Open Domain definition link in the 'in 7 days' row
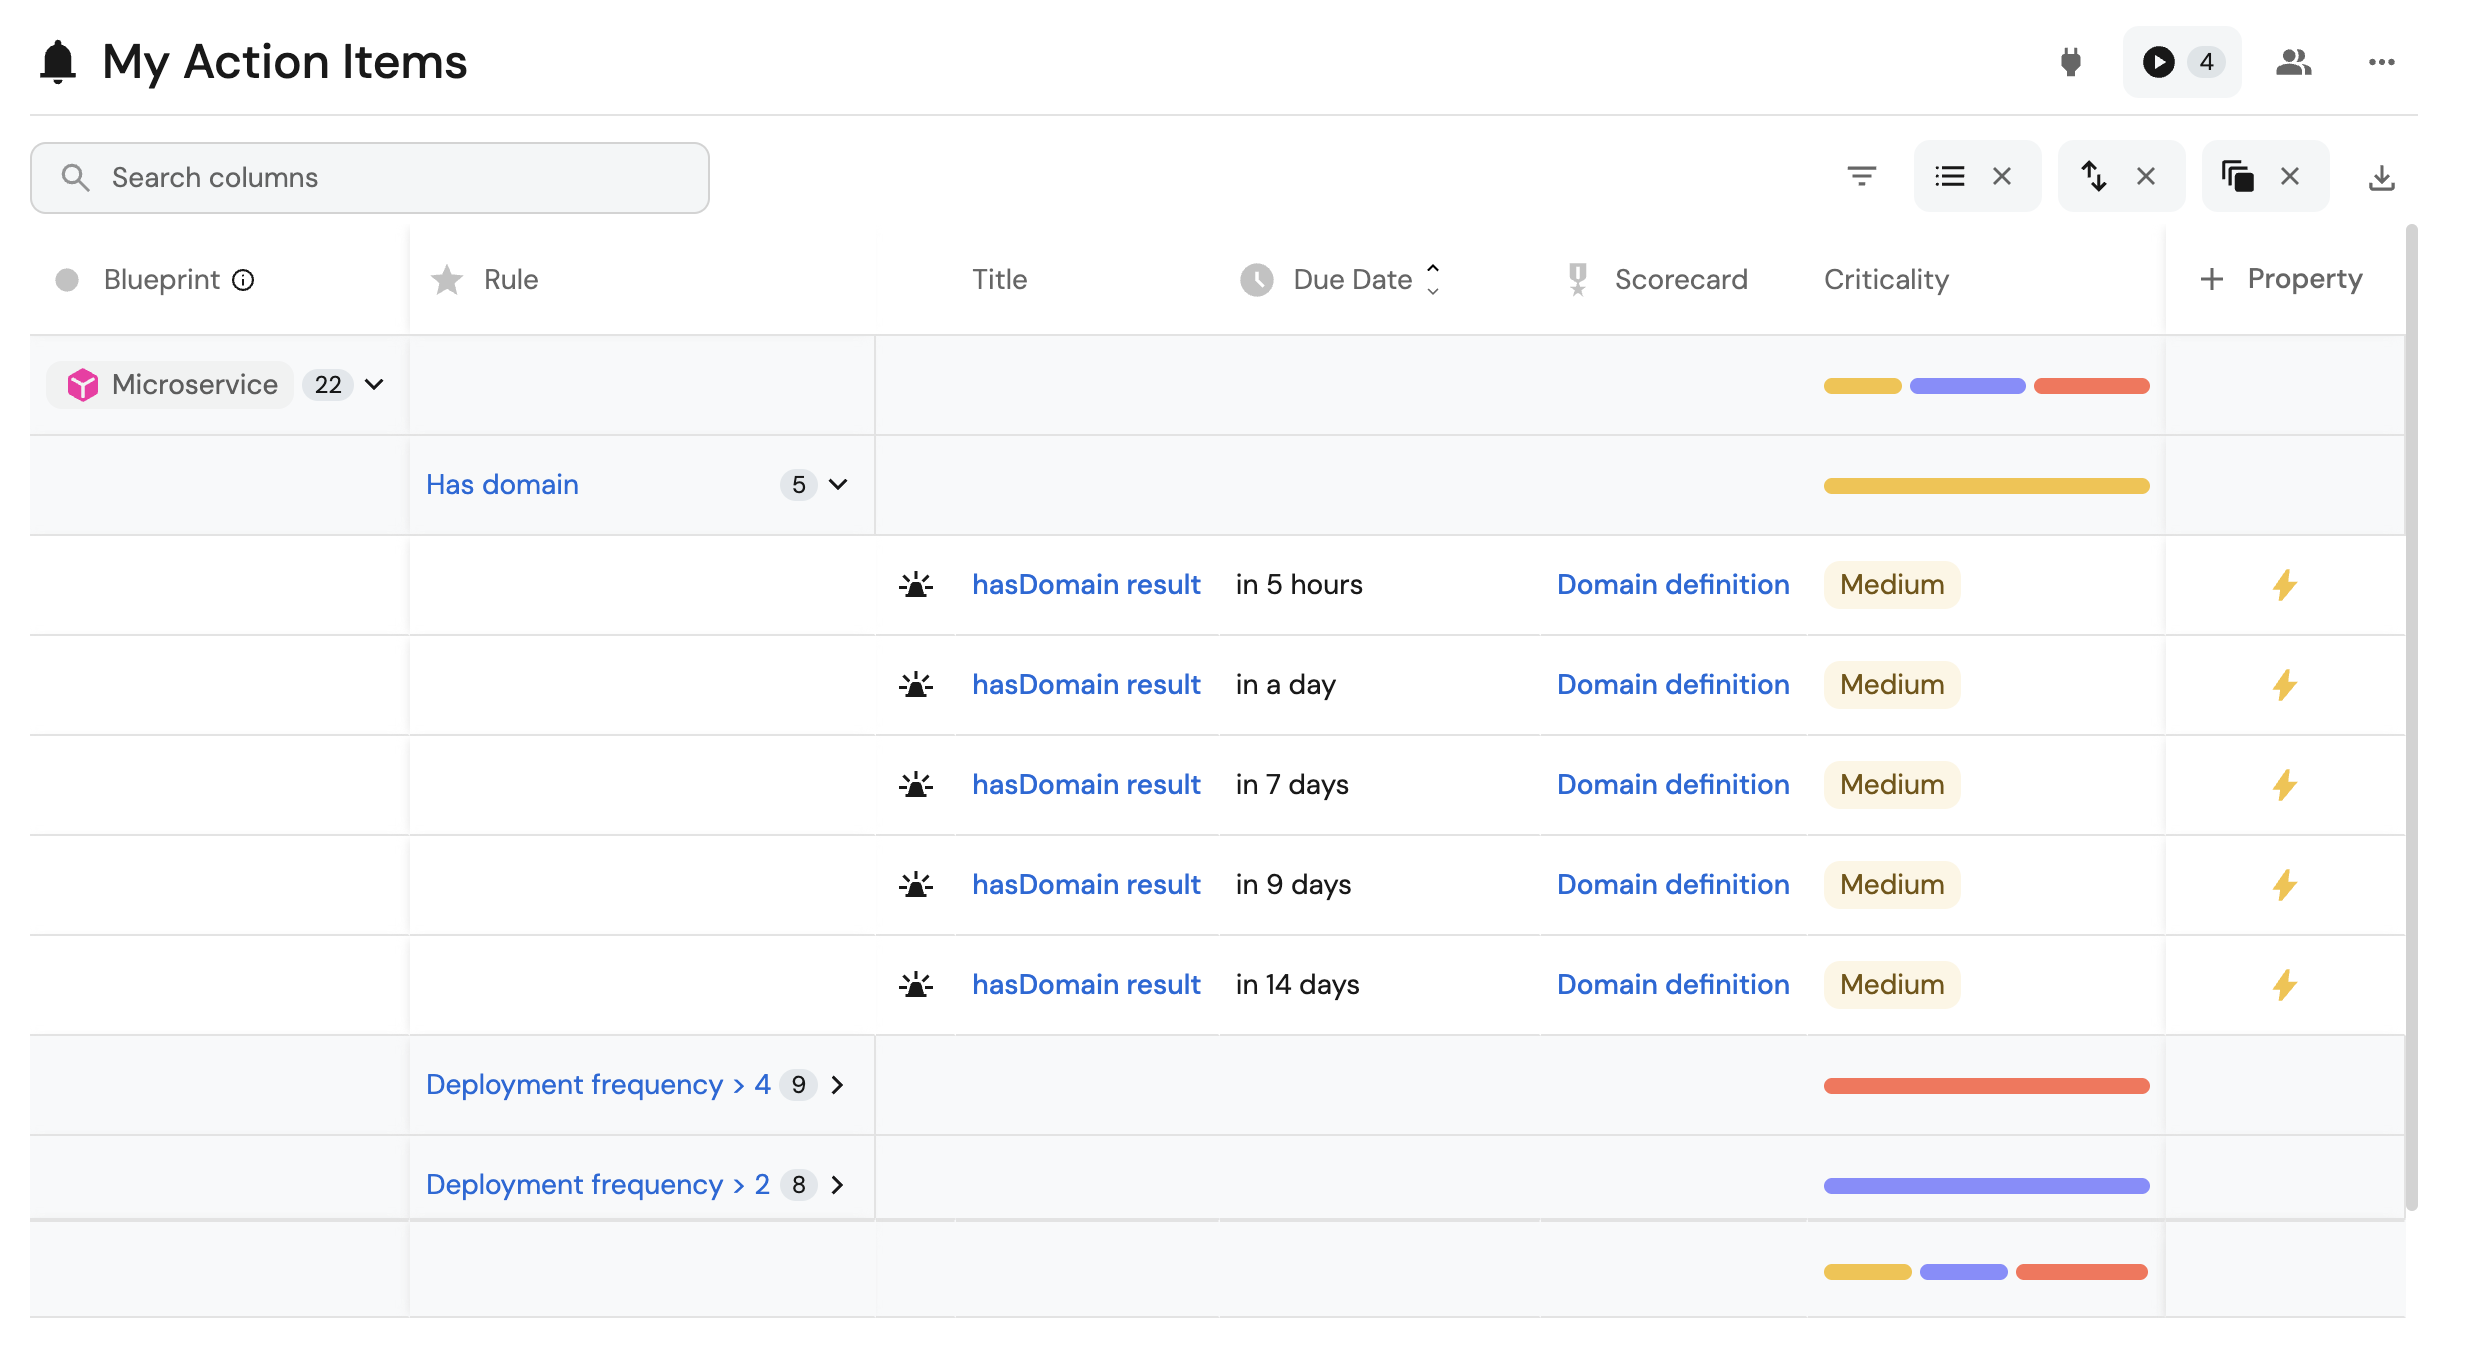 point(1672,785)
